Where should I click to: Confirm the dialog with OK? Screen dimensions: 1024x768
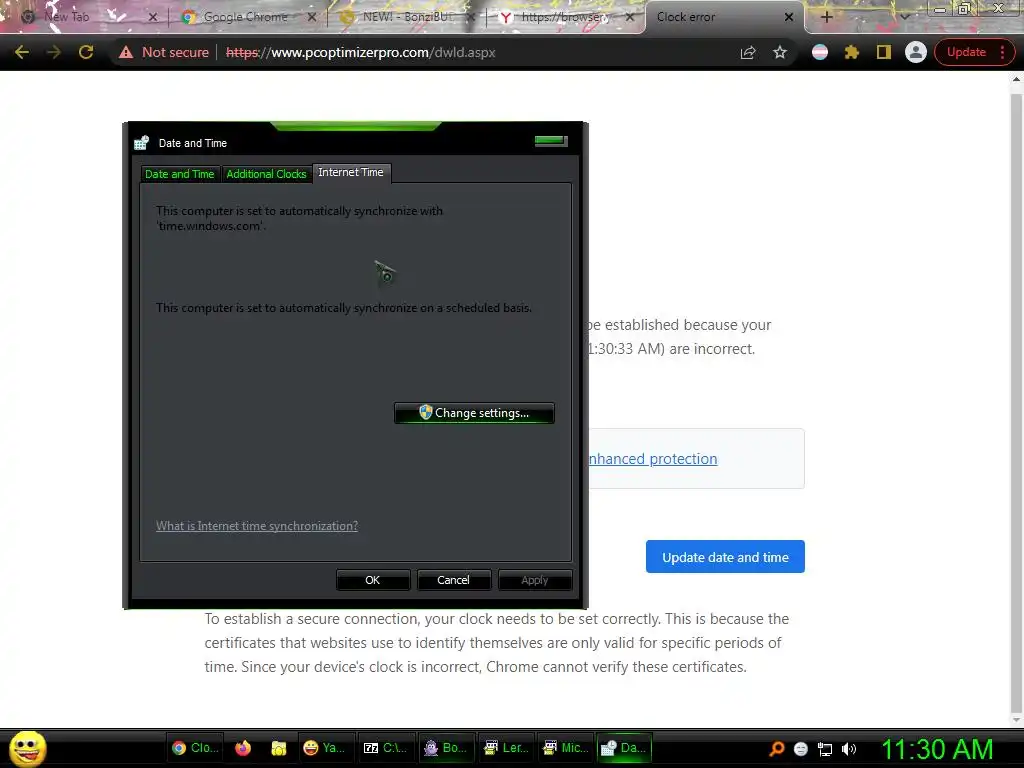tap(372, 580)
